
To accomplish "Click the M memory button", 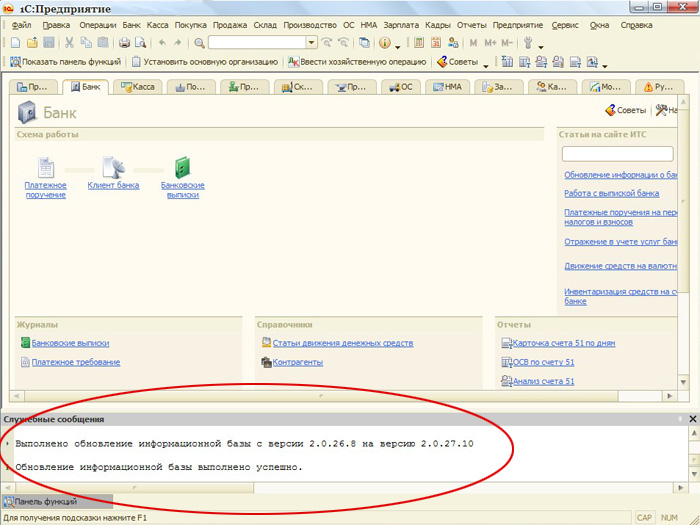I will point(473,43).
